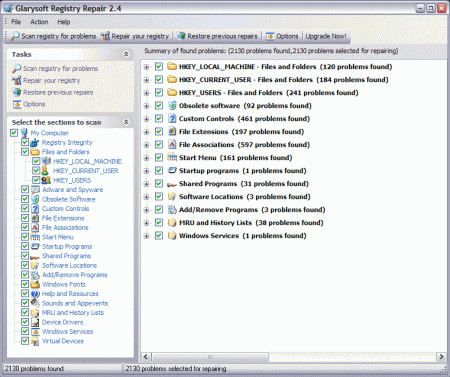The width and height of the screenshot is (450, 377).
Task: Click the File Associations results icon
Action: pos(172,144)
